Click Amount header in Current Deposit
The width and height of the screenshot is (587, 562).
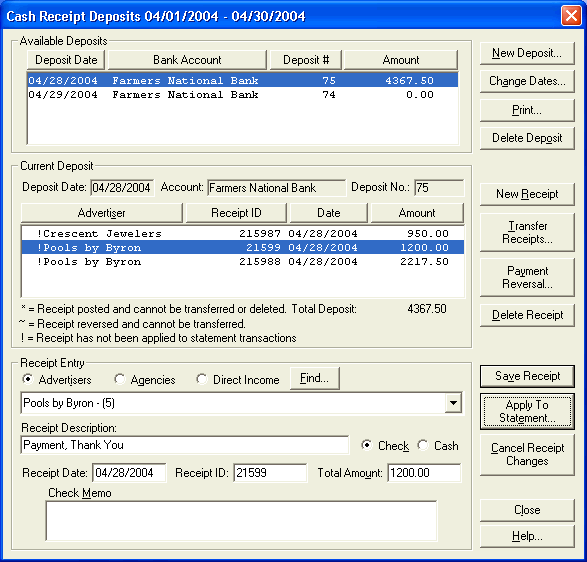[x=417, y=213]
